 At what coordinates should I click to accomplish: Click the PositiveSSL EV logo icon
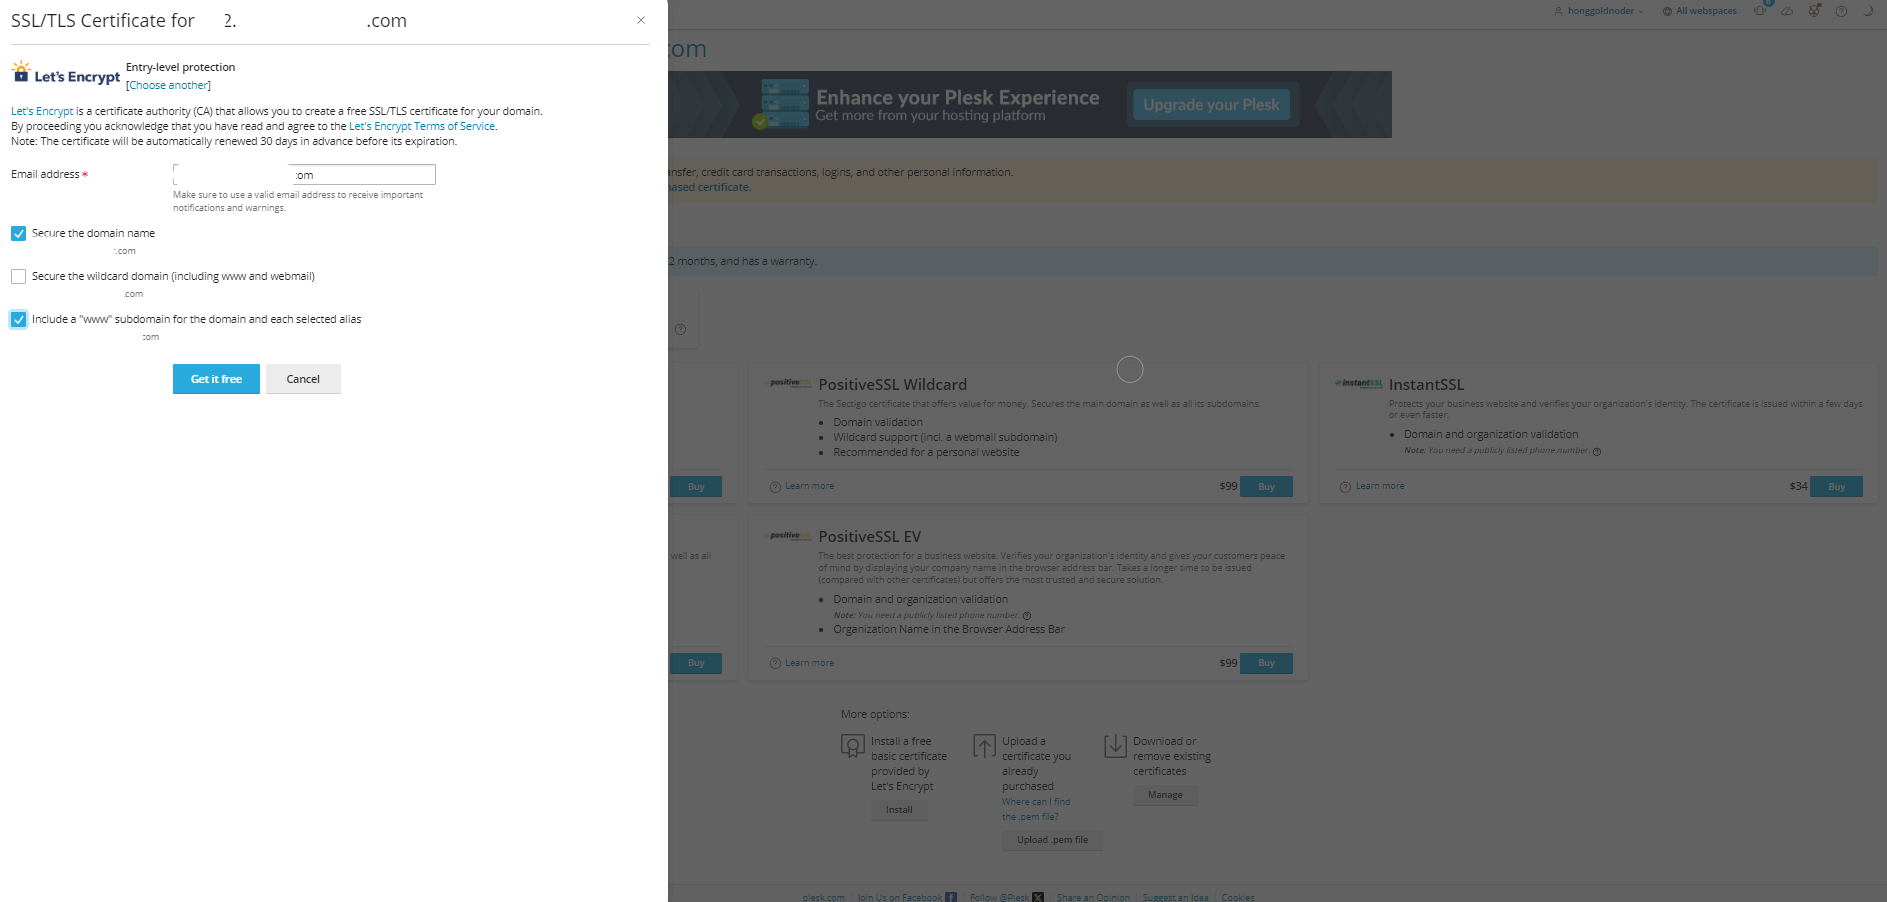787,536
